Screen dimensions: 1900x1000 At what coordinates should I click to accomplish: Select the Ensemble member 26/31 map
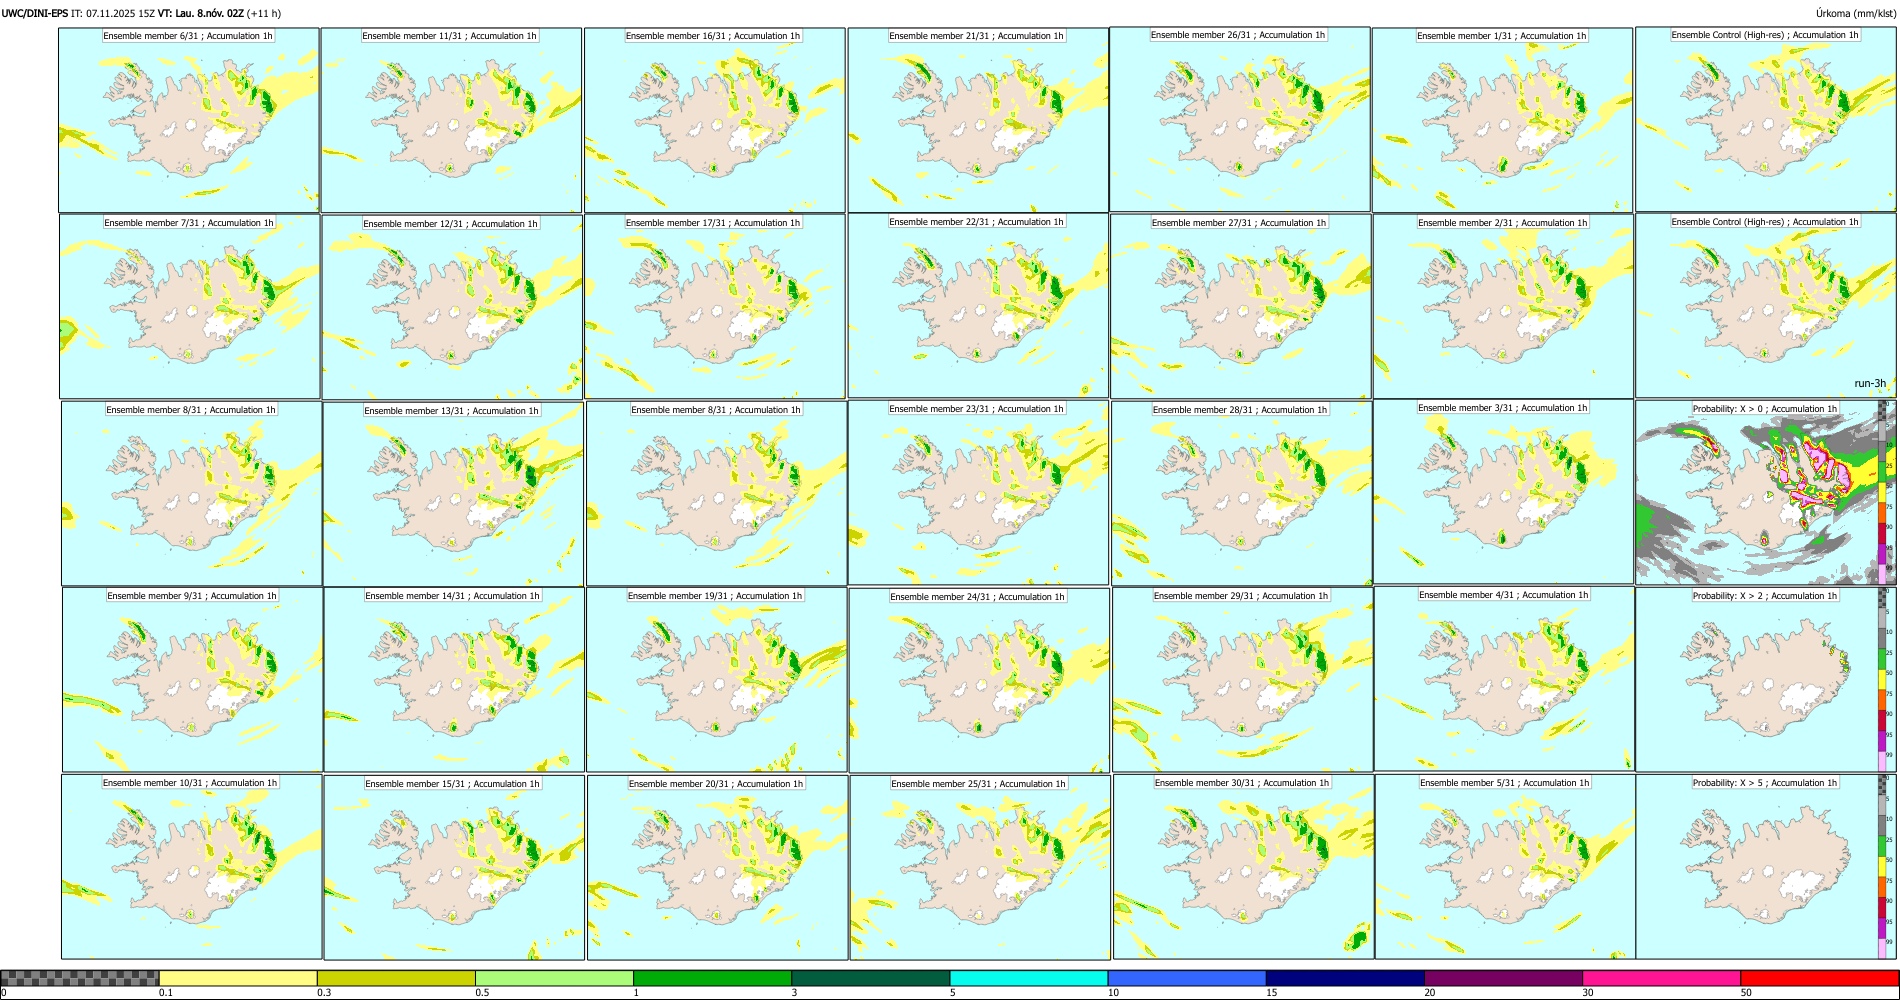point(1240,119)
